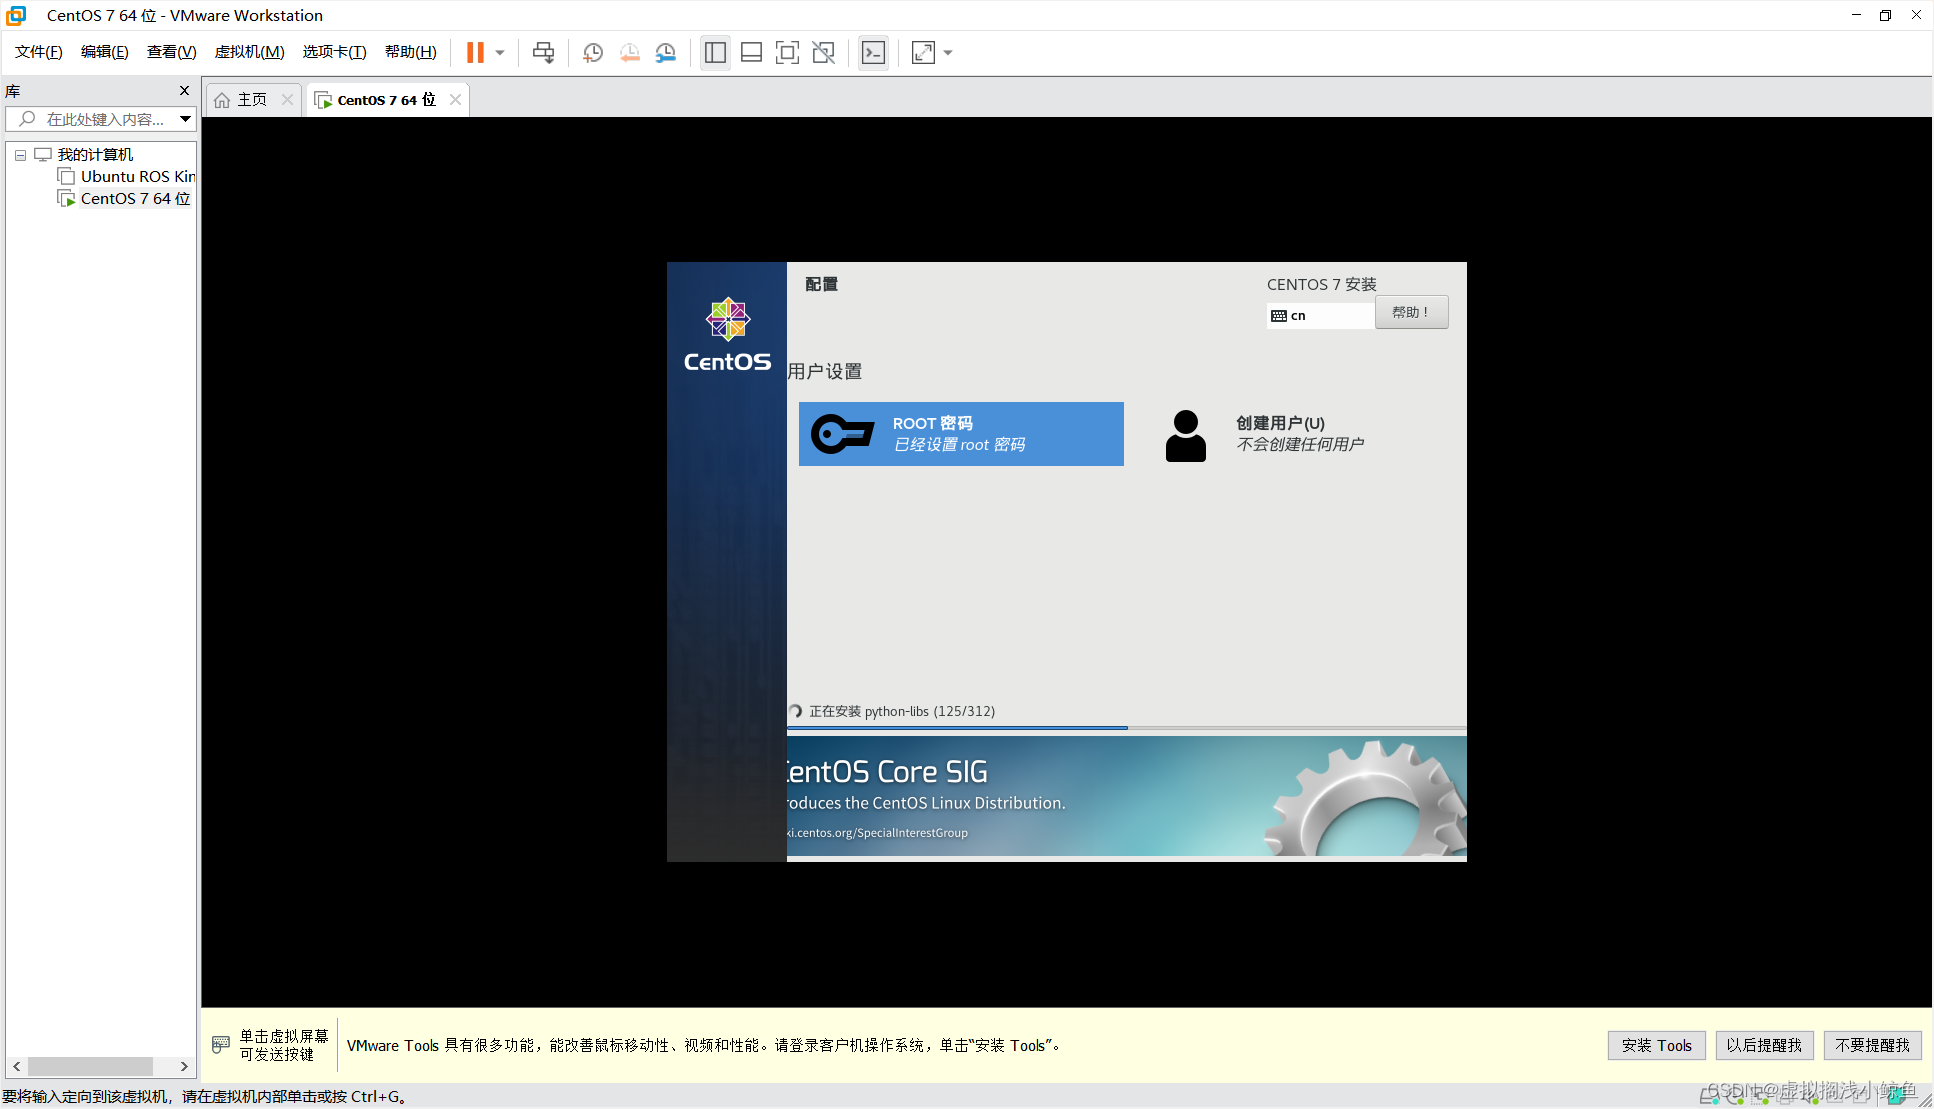1934x1109 pixels.
Task: Send Ctrl+Alt+Del to the virtual machine
Action: pyautogui.click(x=543, y=53)
